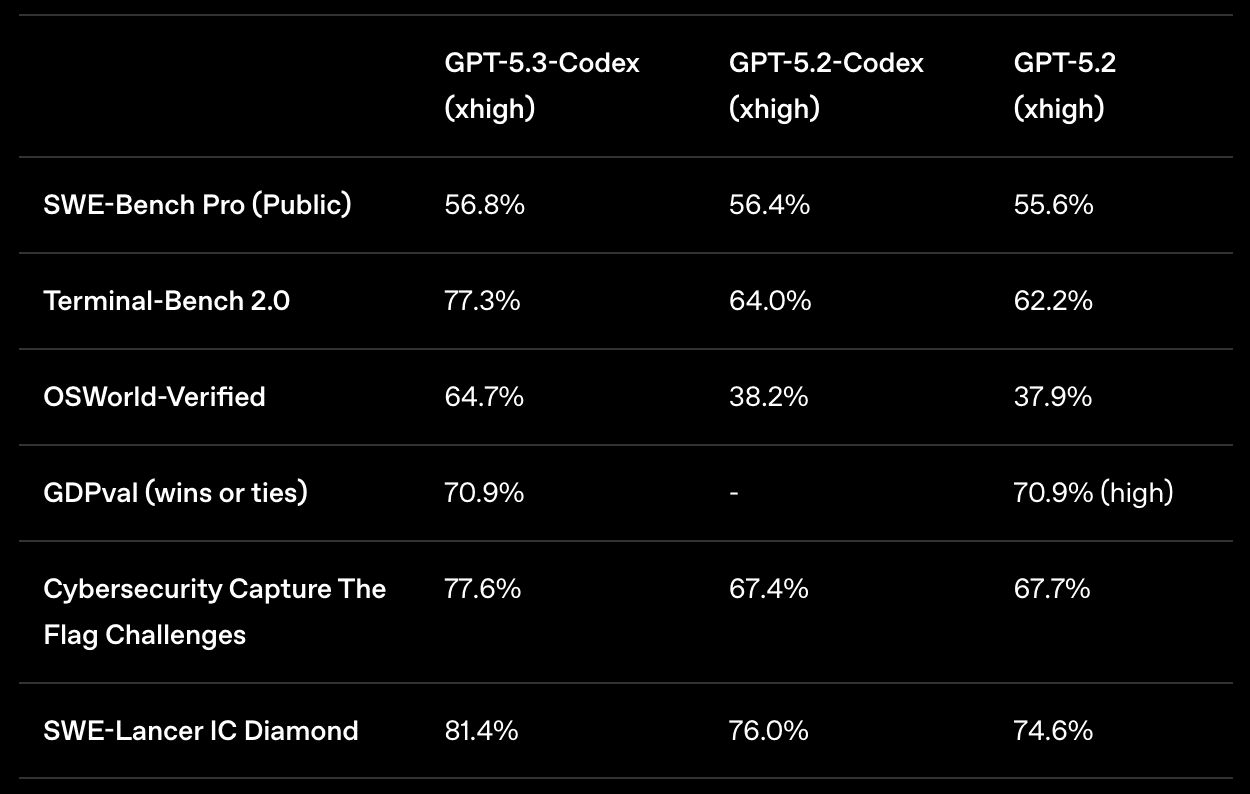
Task: Click the 81.4% SWE-Lancer score
Action: [x=481, y=731]
